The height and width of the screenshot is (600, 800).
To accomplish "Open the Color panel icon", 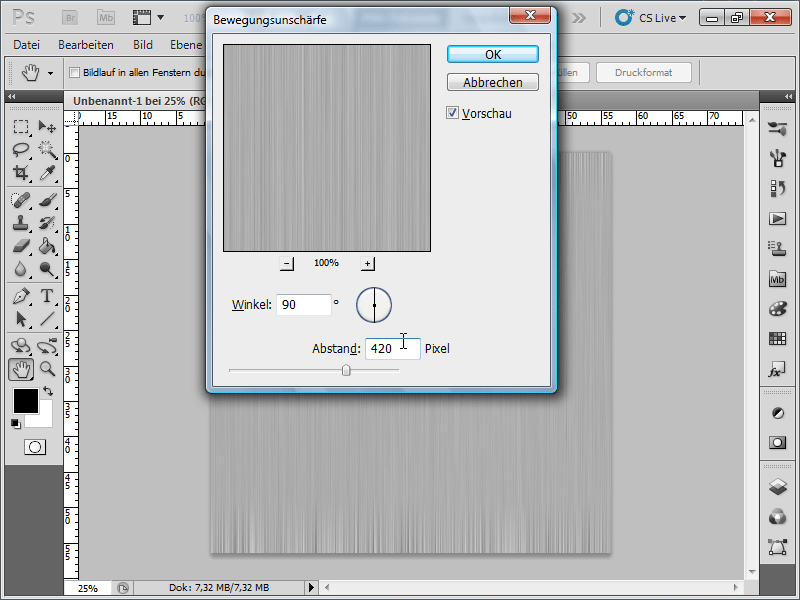I will click(777, 309).
